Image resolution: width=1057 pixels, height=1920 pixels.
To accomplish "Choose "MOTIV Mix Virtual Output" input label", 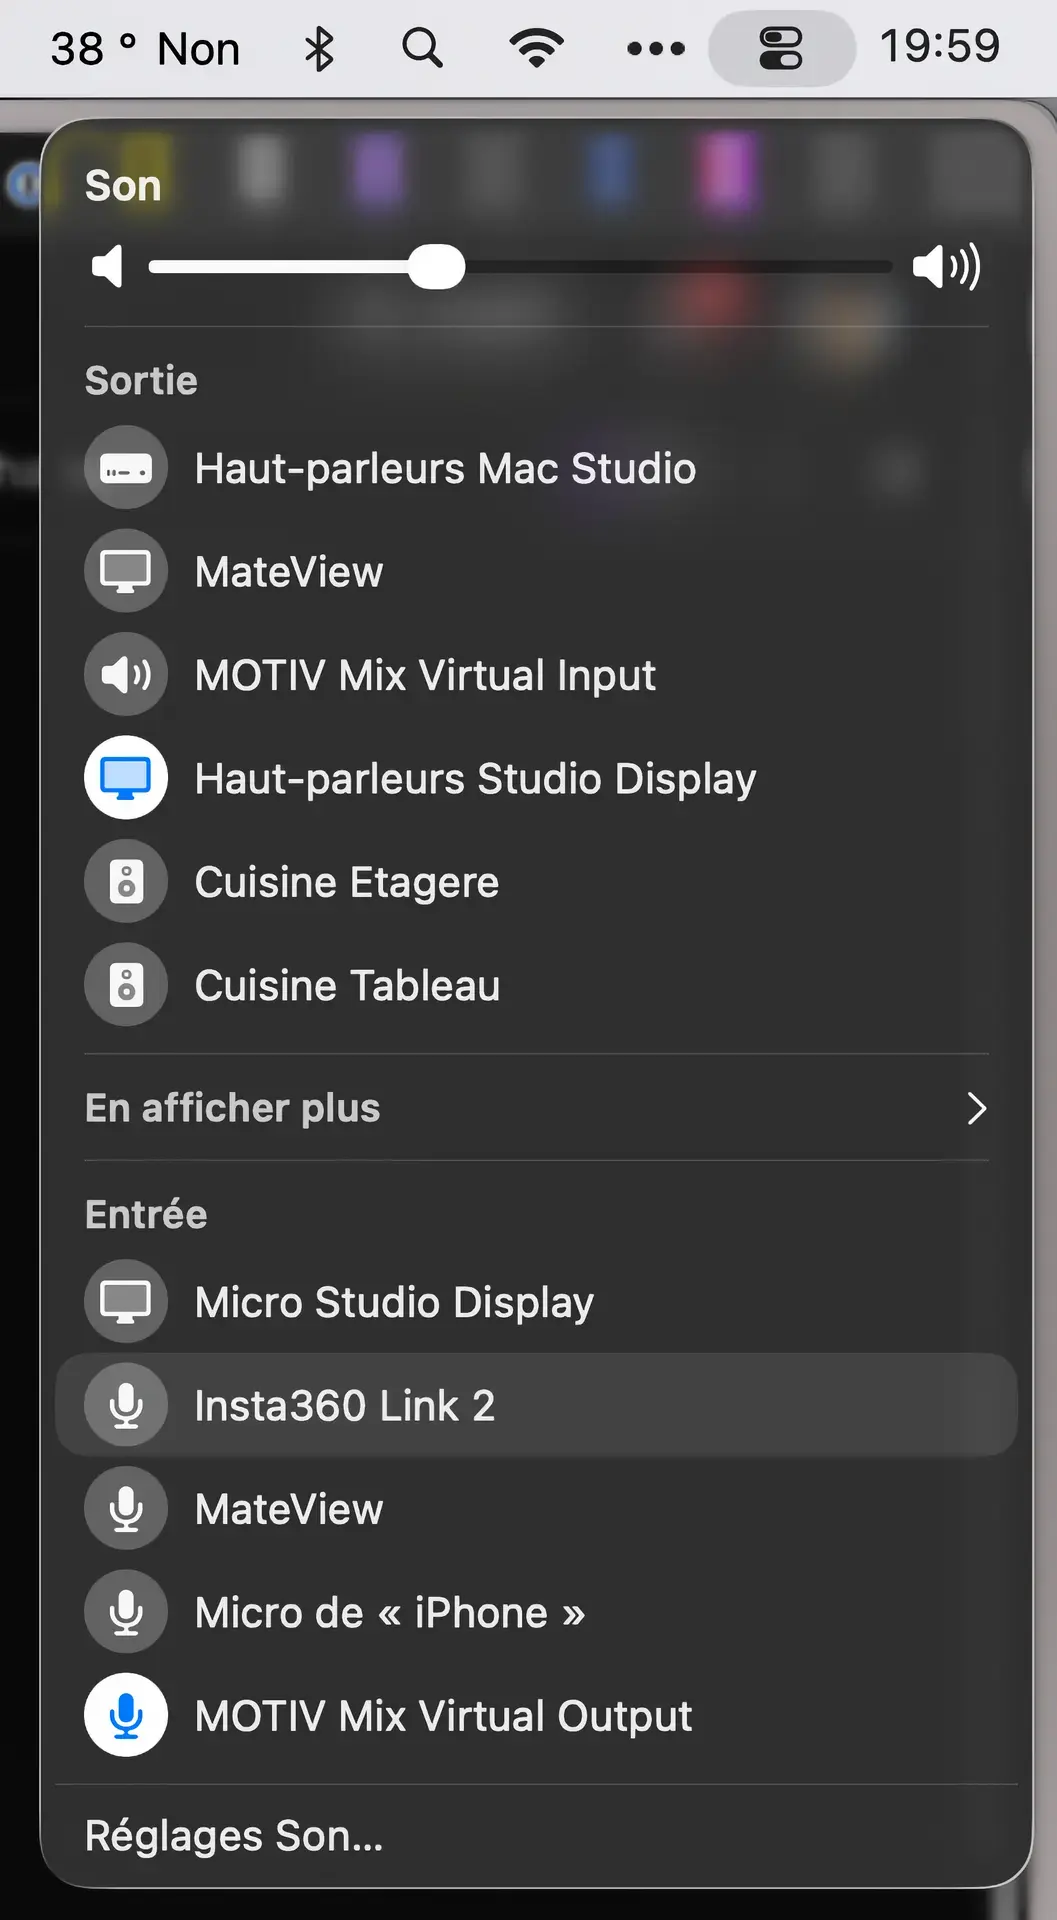I will pyautogui.click(x=443, y=1716).
